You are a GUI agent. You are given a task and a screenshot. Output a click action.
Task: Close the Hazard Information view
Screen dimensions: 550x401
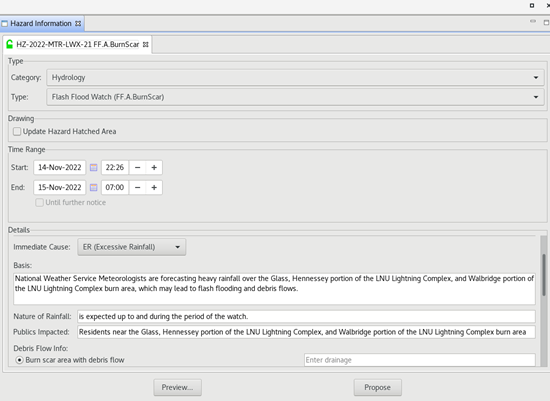pos(78,24)
